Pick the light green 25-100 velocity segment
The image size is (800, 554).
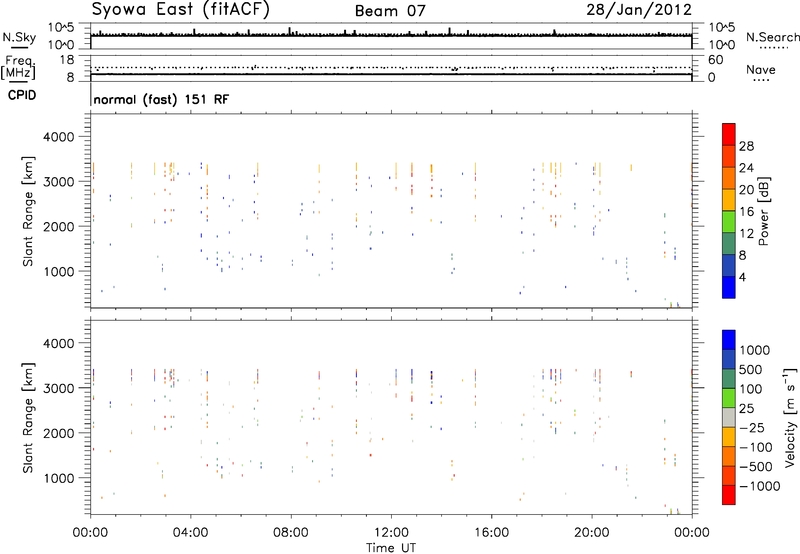point(729,399)
